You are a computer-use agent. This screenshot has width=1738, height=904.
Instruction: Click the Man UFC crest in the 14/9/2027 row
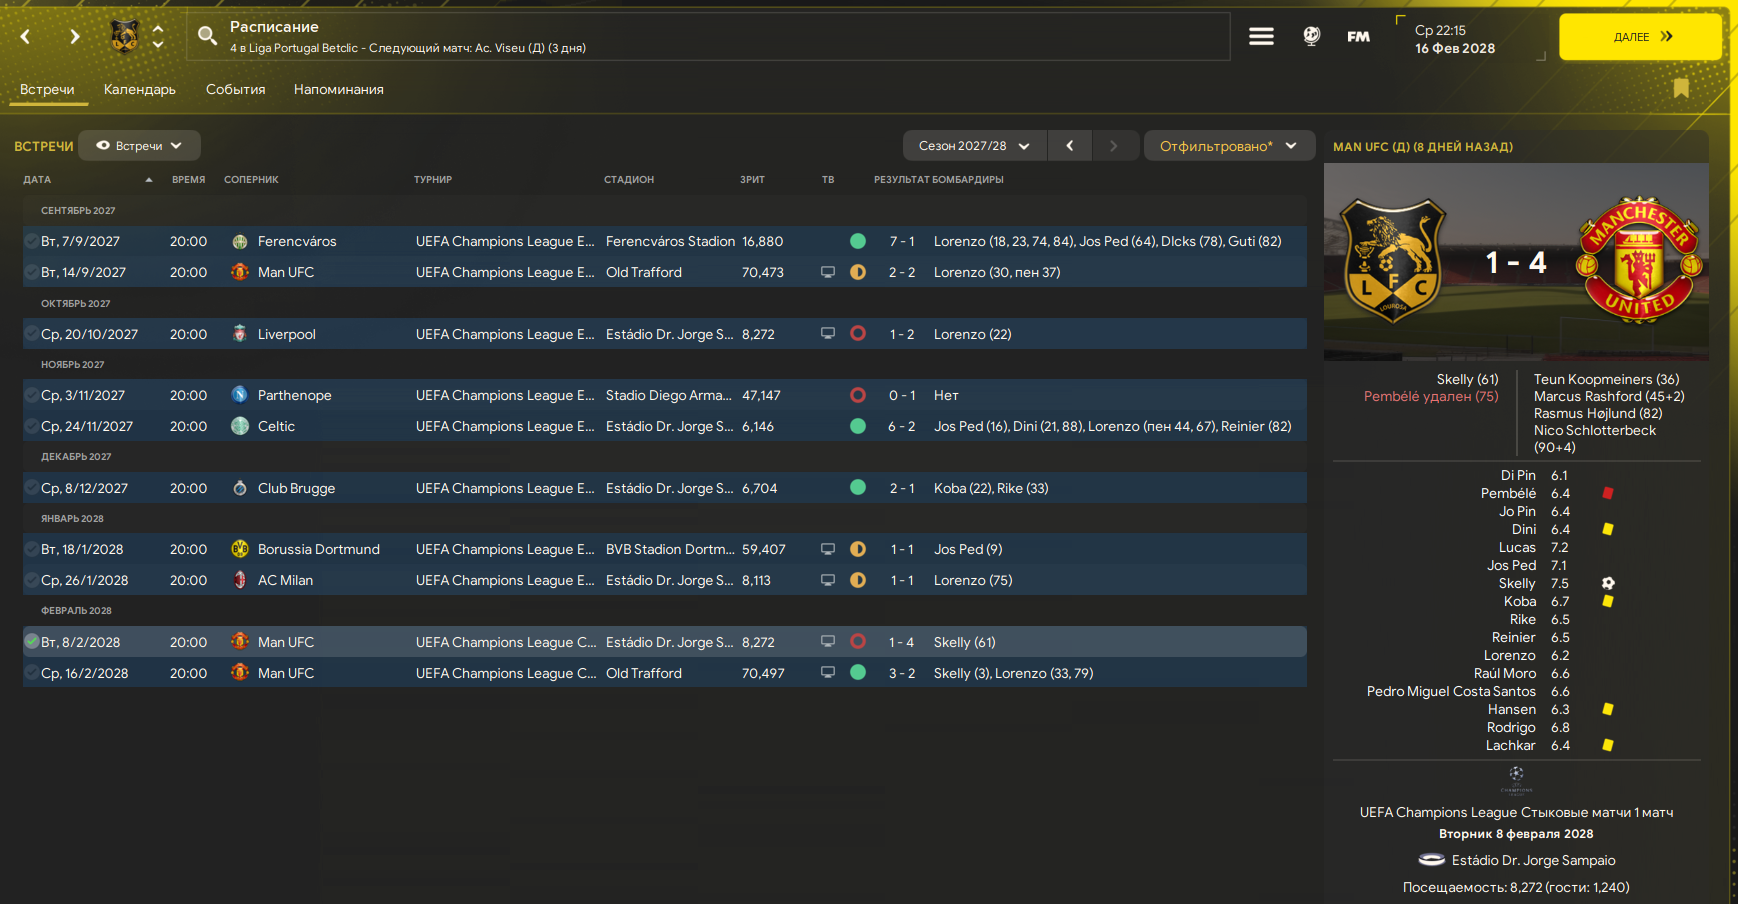[x=240, y=272]
